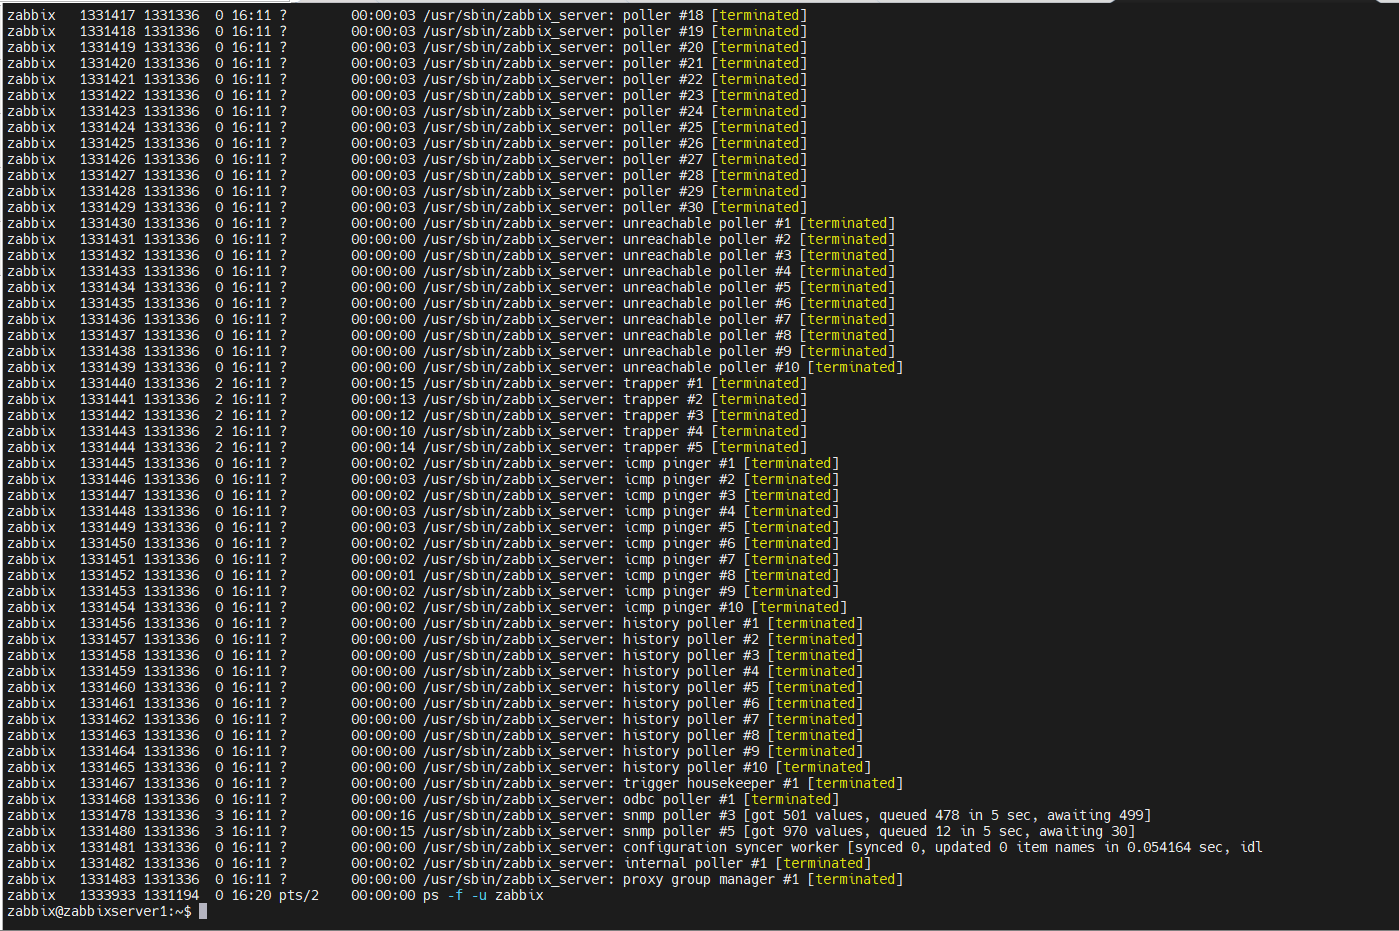
Task: Click PID 1333933 of the ps process
Action: click(107, 895)
